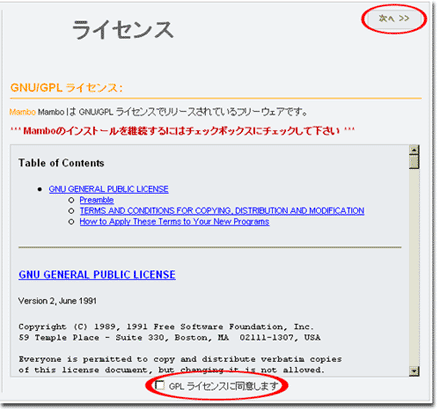Open How to Apply These Terms link

pyautogui.click(x=174, y=222)
